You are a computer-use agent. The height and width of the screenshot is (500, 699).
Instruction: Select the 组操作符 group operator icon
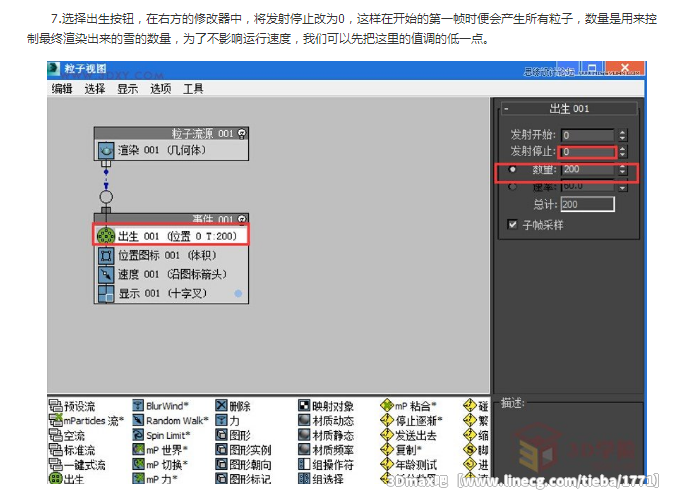tap(304, 464)
